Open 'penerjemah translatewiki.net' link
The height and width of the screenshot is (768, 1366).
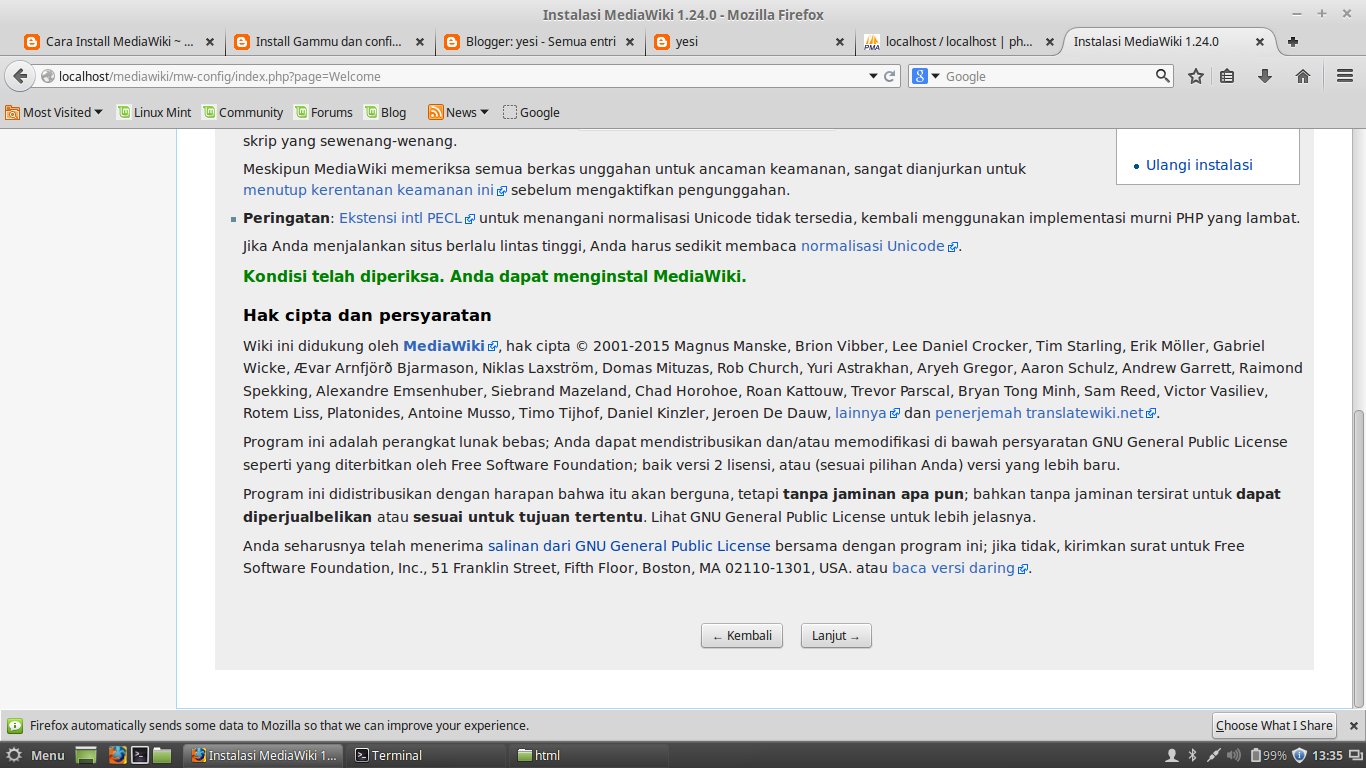click(1045, 413)
